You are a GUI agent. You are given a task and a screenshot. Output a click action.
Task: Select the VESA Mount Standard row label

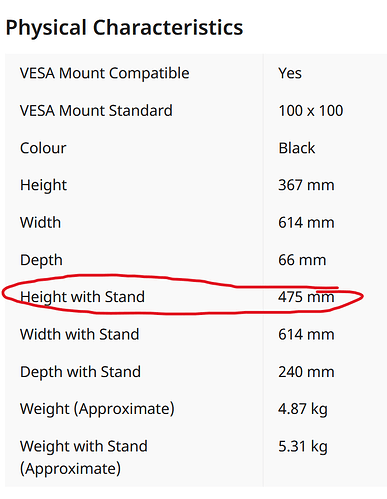point(96,111)
